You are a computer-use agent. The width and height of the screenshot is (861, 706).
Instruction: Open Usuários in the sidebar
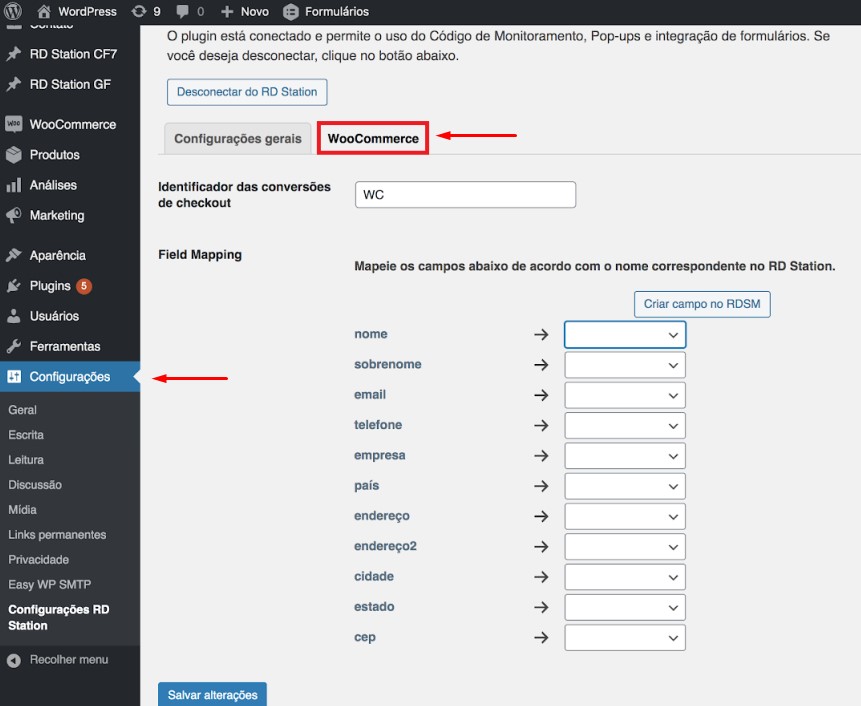coord(54,316)
